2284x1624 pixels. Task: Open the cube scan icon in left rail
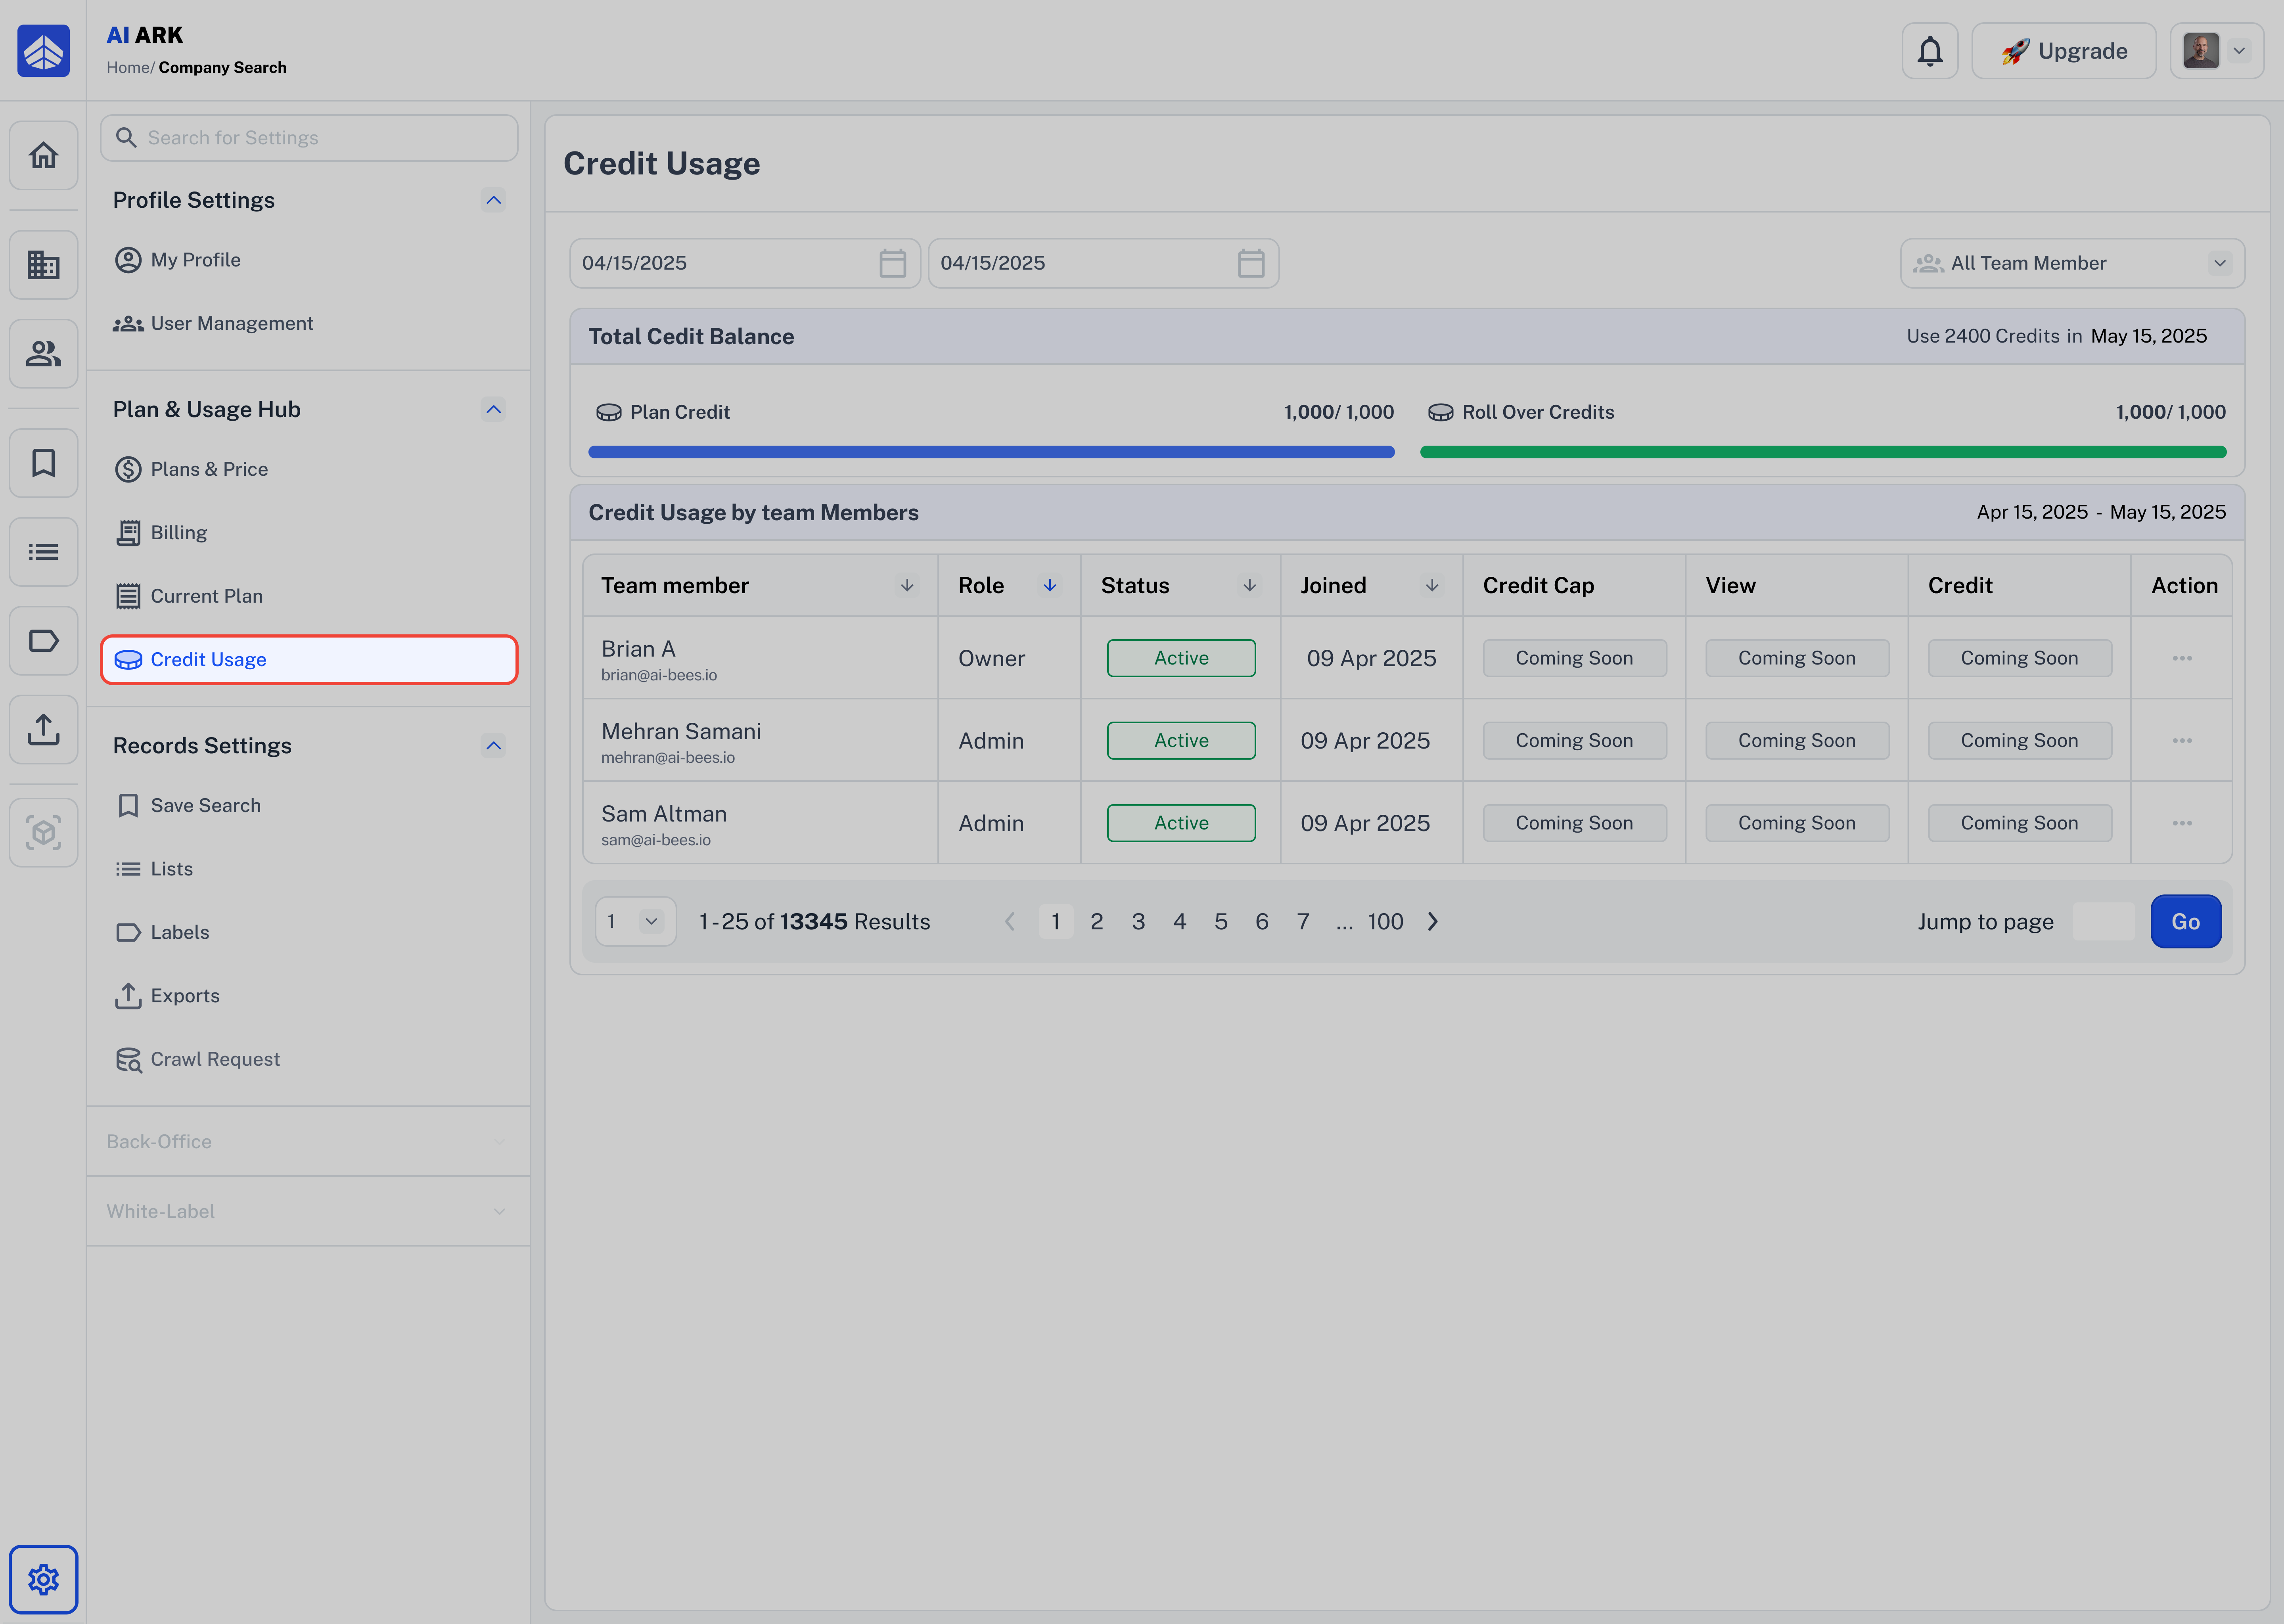point(43,832)
